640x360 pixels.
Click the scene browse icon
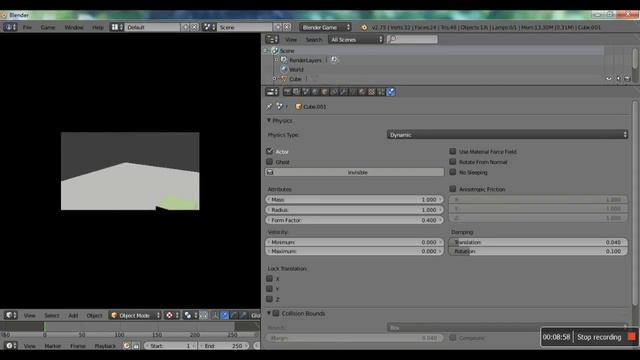coord(209,27)
